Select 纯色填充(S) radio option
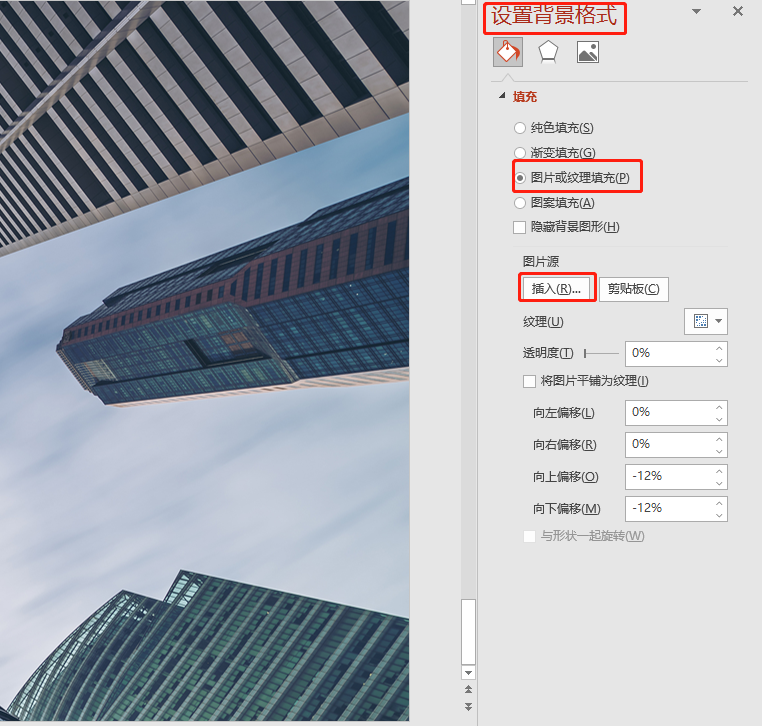 pyautogui.click(x=520, y=128)
